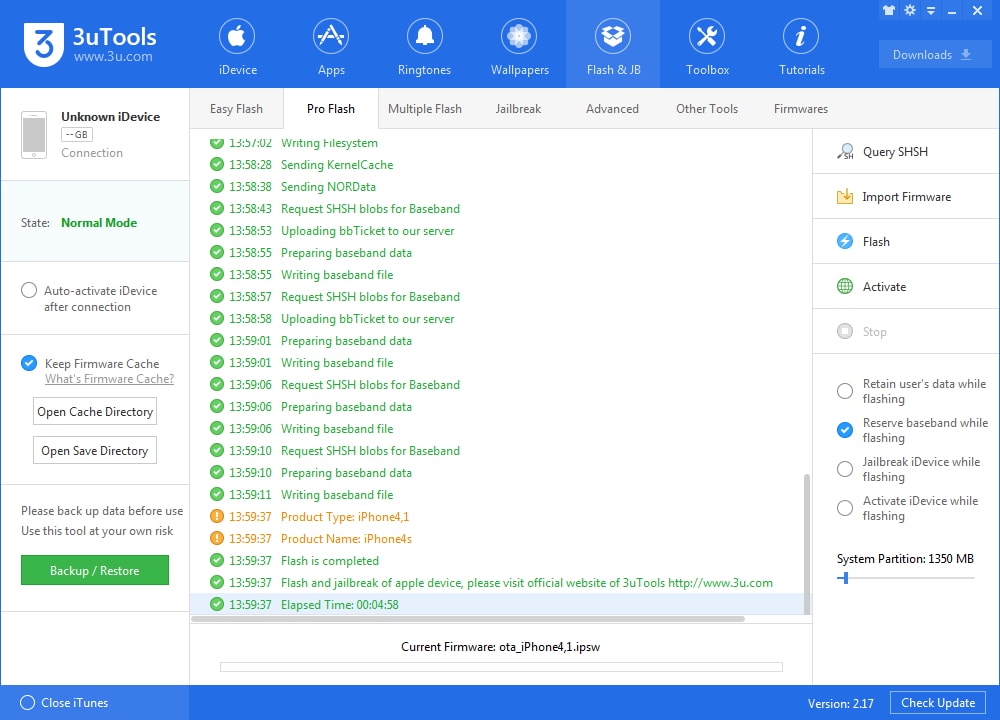The height and width of the screenshot is (720, 1000).
Task: Select 13:58:53 Uploading bbTicket row
Action: (496, 230)
